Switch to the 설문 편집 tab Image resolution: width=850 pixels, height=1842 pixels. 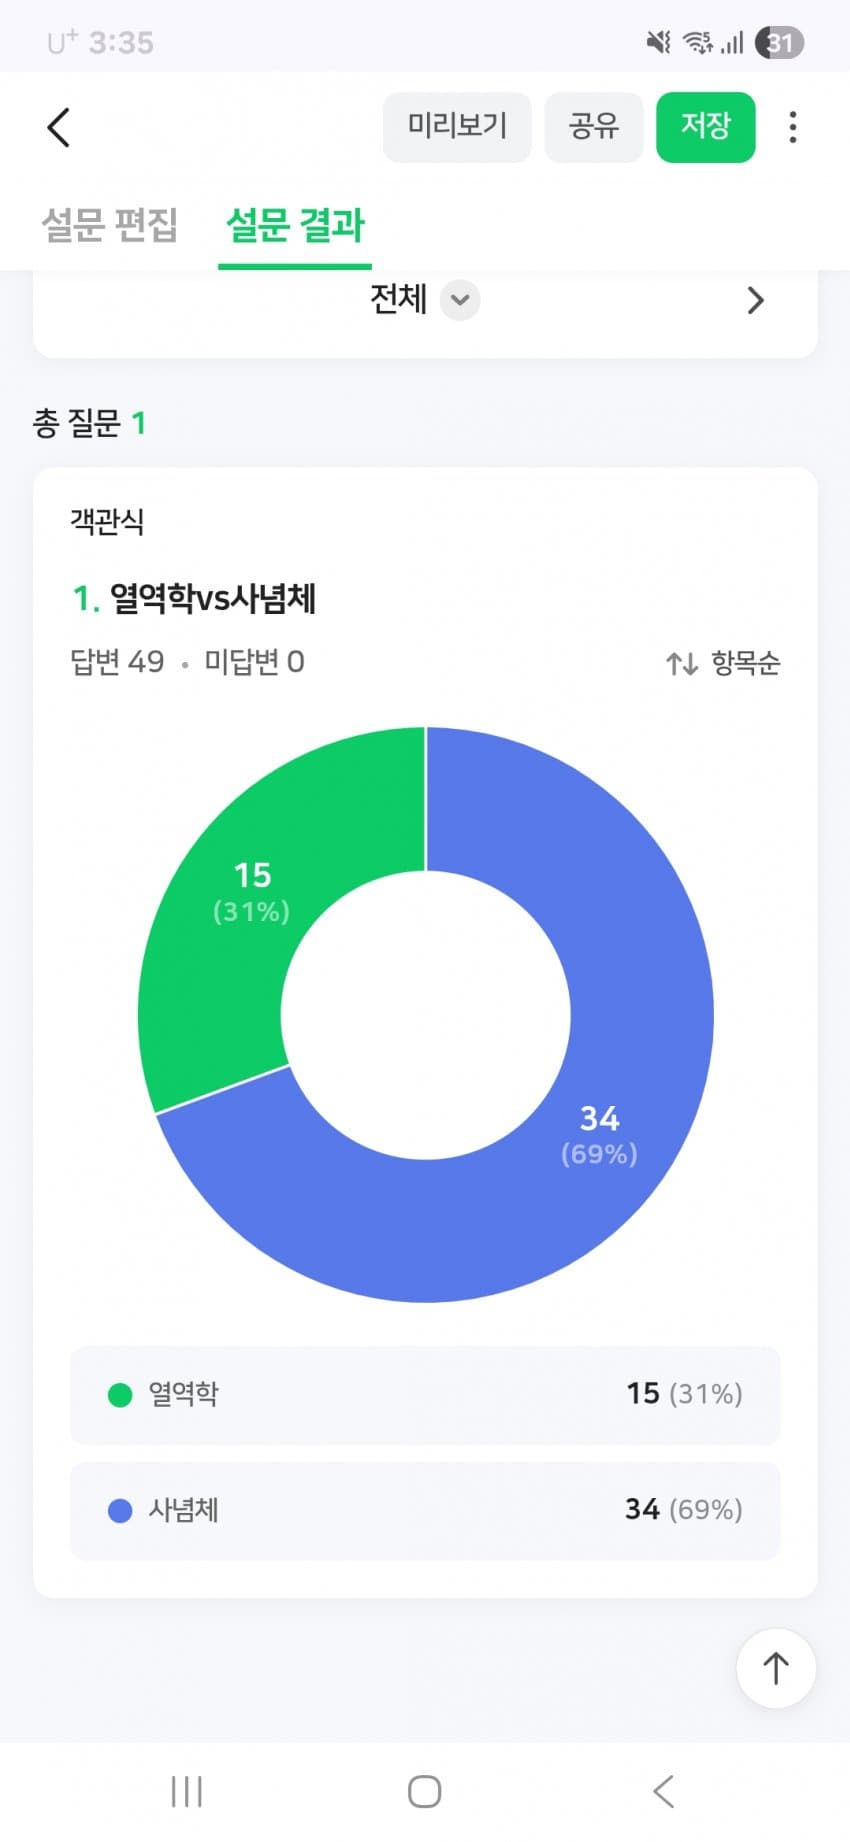[x=110, y=225]
